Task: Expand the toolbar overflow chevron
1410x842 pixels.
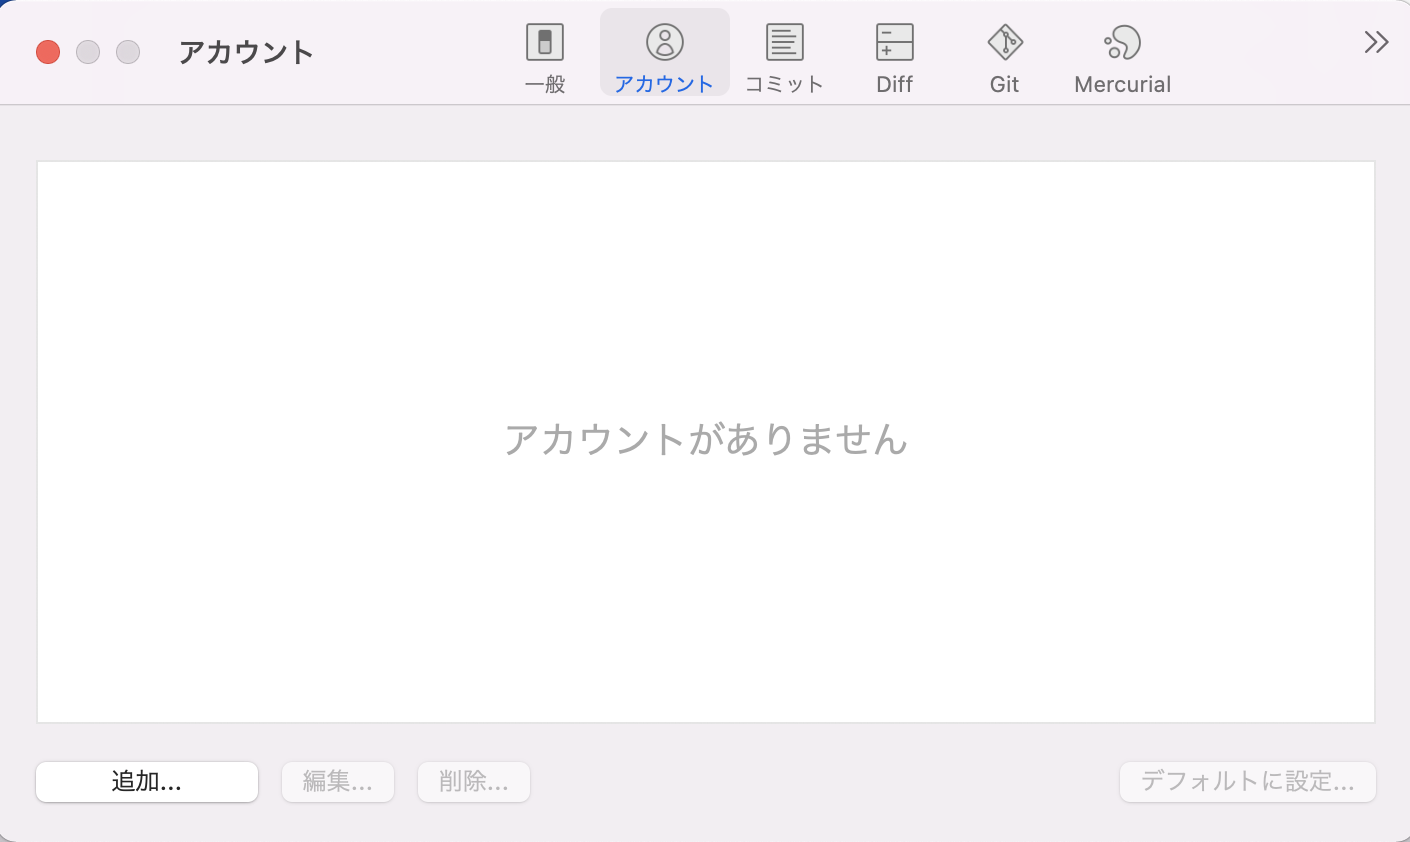Action: click(1376, 43)
